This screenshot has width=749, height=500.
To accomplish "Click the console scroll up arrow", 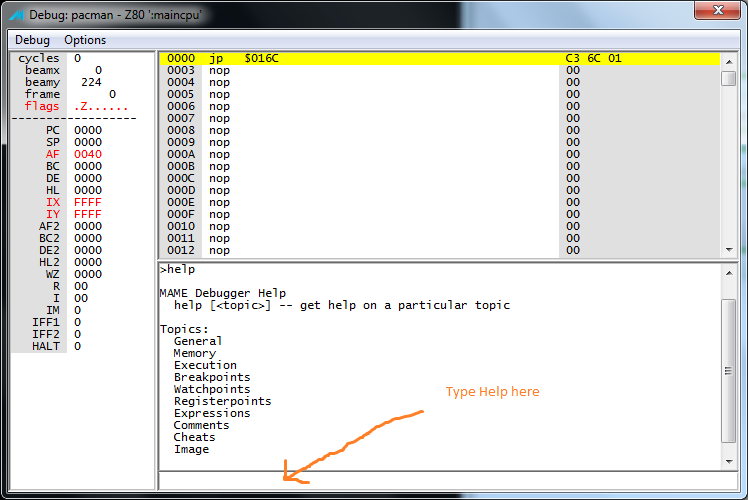I will pos(729,273).
